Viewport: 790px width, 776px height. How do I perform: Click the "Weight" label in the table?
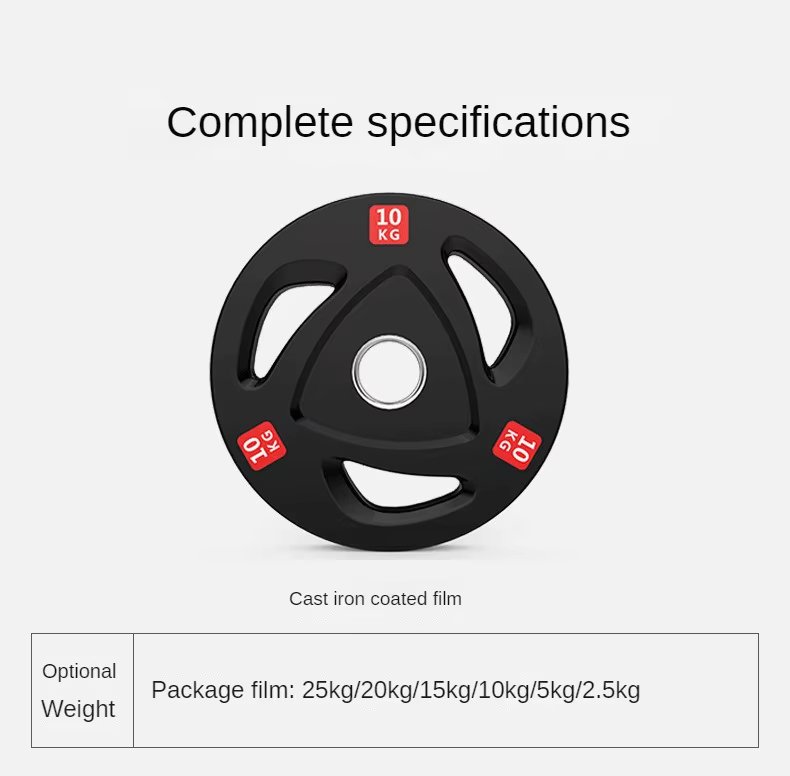pos(78,710)
